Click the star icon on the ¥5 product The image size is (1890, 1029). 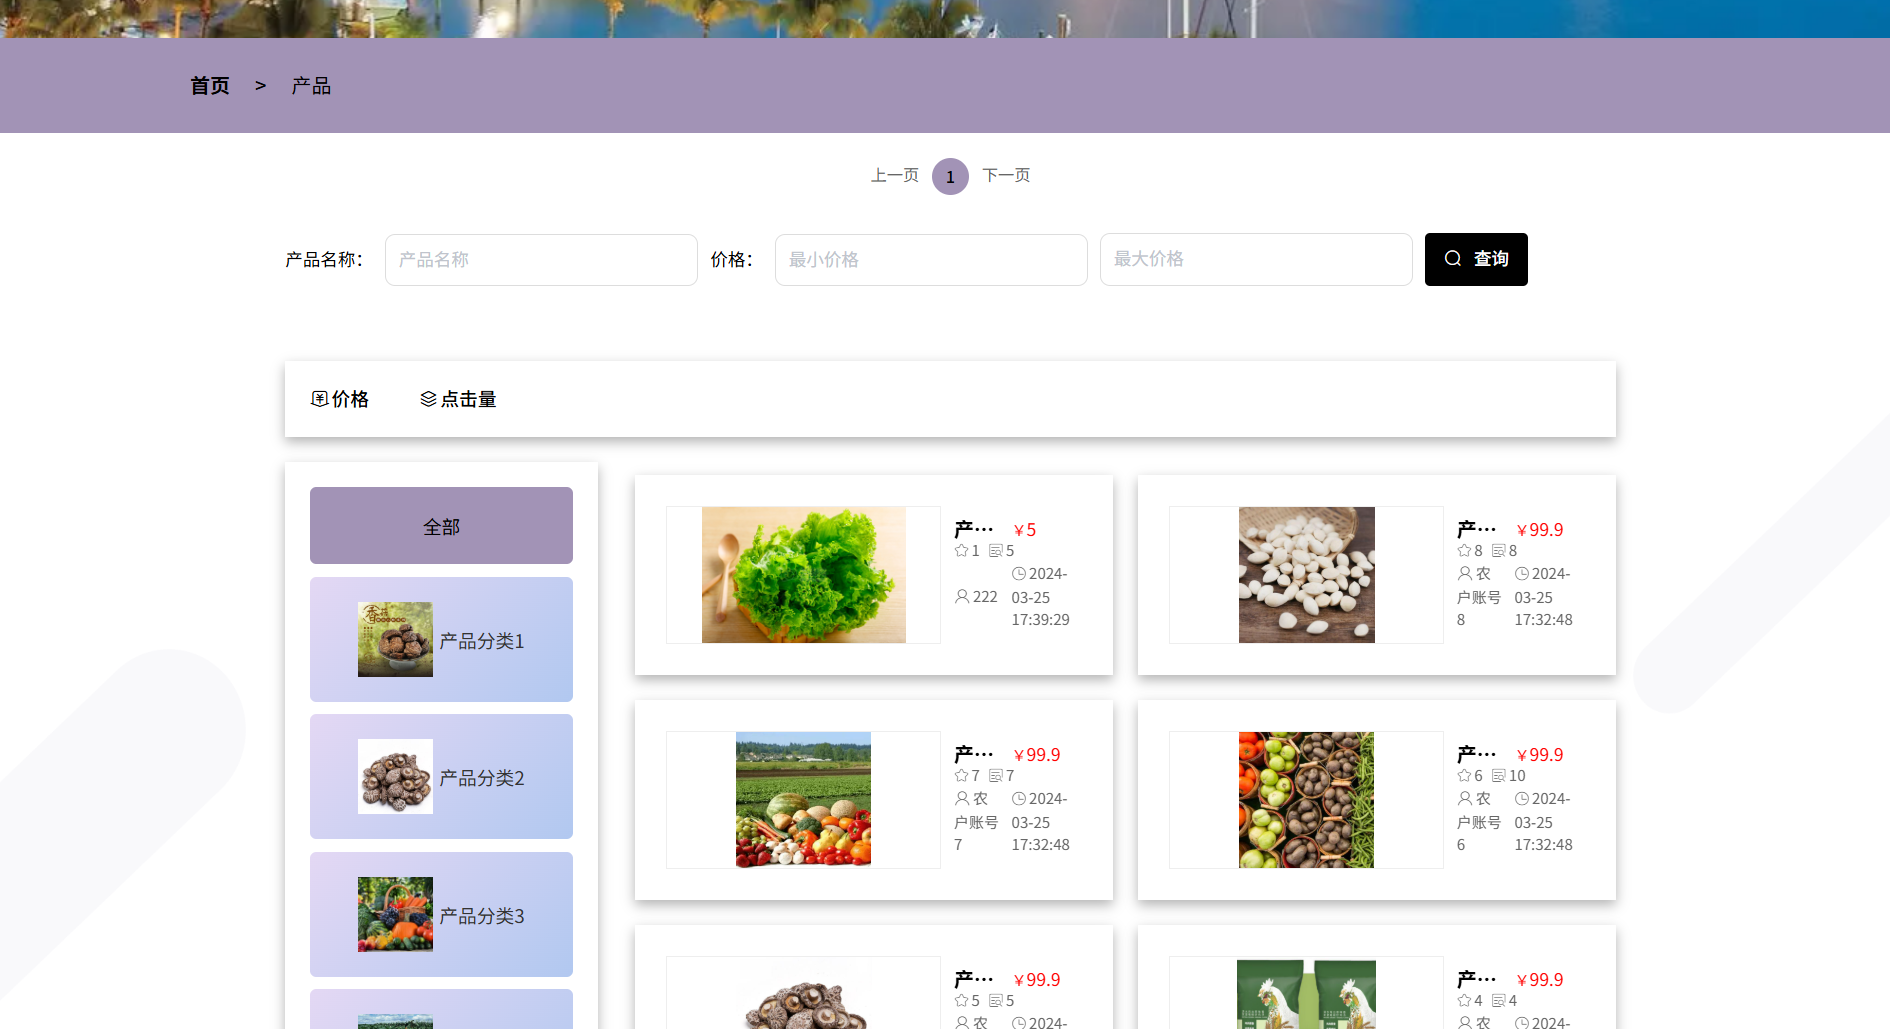click(x=961, y=551)
